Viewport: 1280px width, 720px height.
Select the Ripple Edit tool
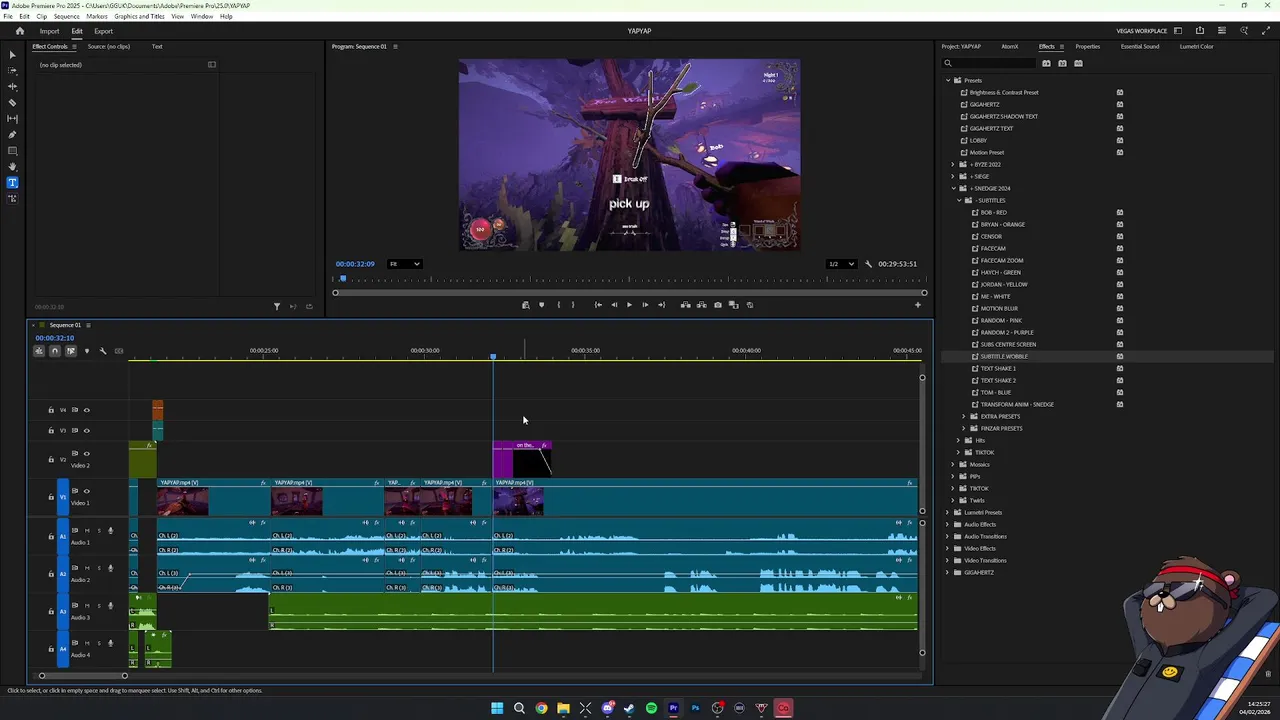pyautogui.click(x=12, y=87)
